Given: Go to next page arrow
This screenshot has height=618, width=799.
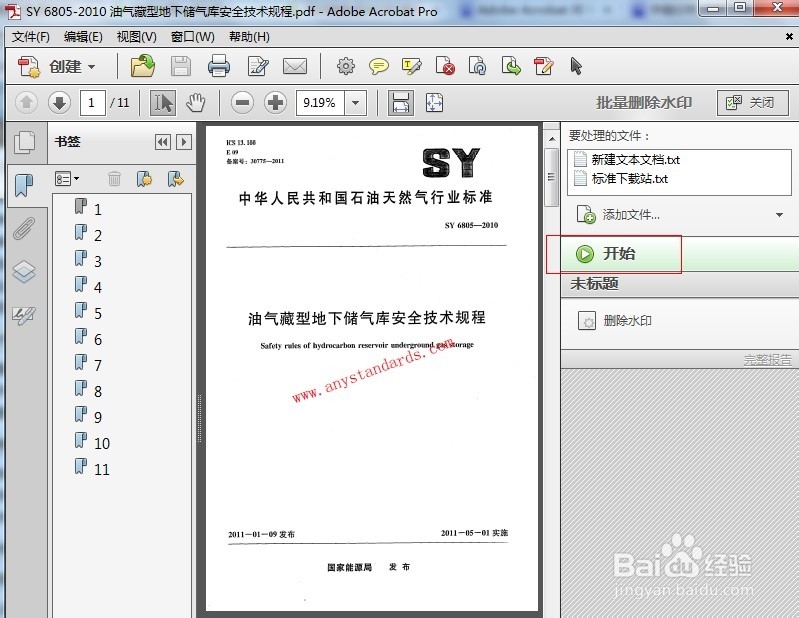Looking at the screenshot, I should [59, 103].
